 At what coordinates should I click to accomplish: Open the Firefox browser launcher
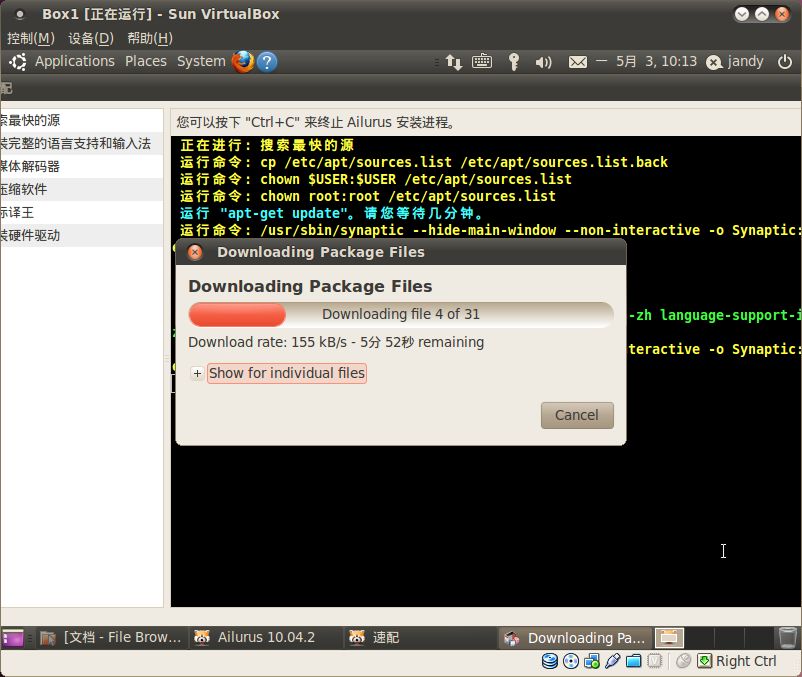[x=242, y=62]
